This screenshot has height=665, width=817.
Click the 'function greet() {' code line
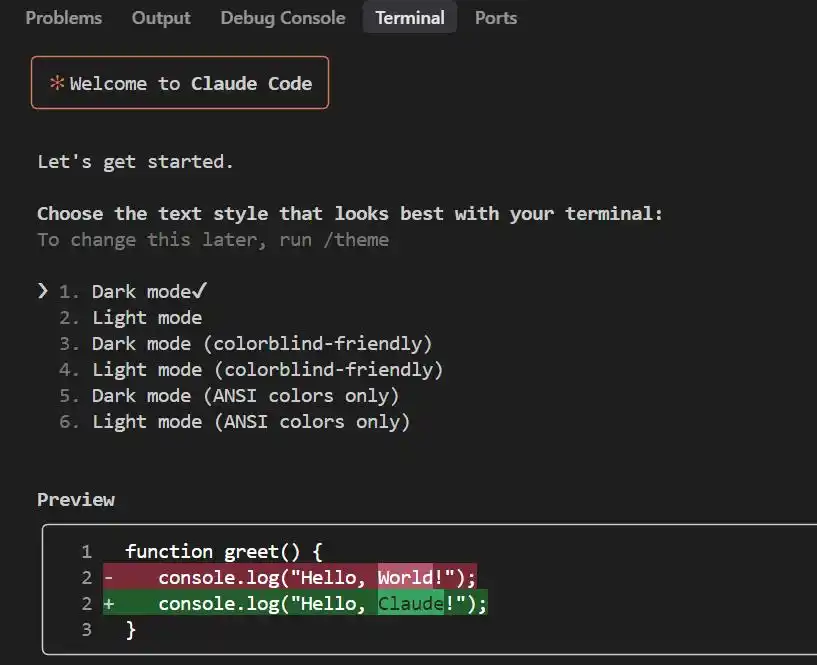pyautogui.click(x=224, y=551)
